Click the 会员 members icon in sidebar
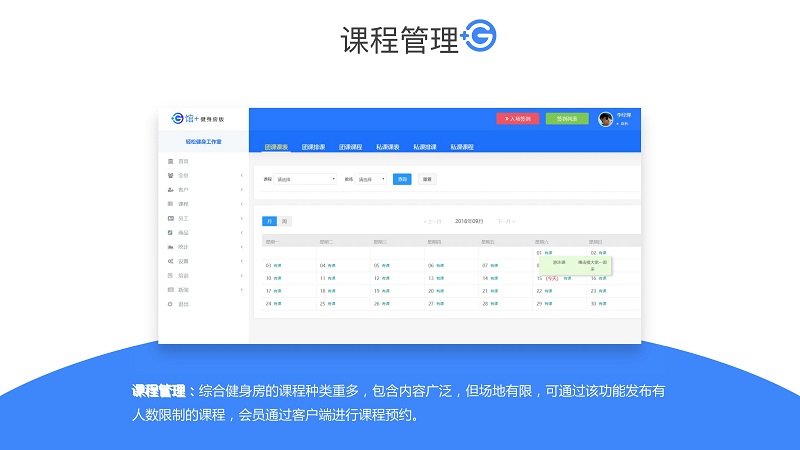Viewport: 800px width, 450px height. tap(170, 176)
